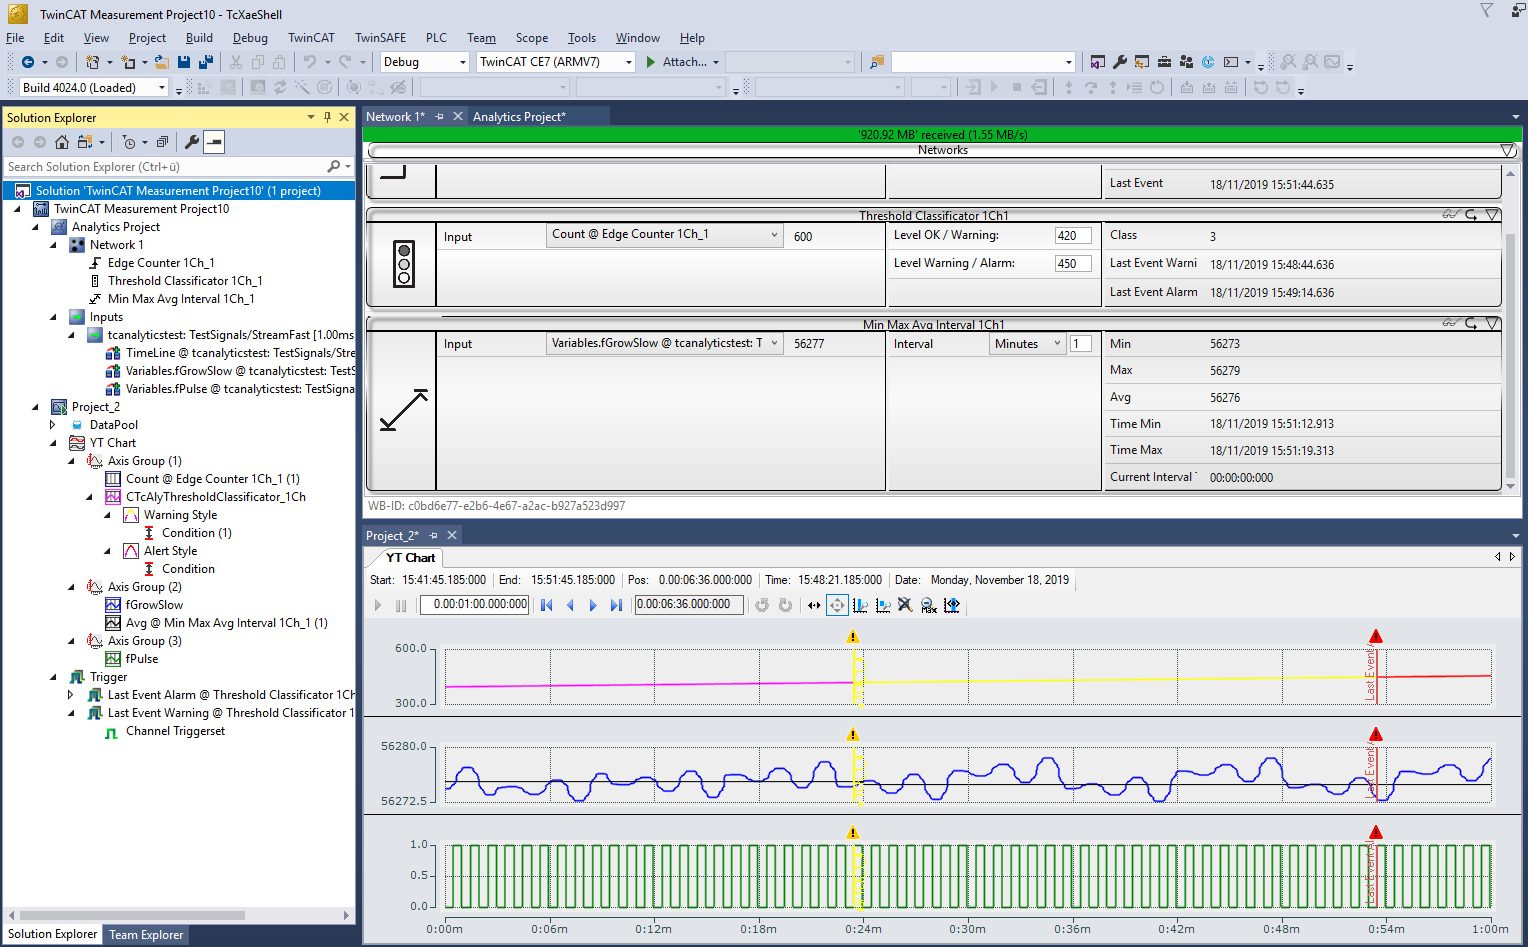Image resolution: width=1528 pixels, height=947 pixels.
Task: Toggle the panning mode button in chart toolbar
Action: pyautogui.click(x=837, y=605)
